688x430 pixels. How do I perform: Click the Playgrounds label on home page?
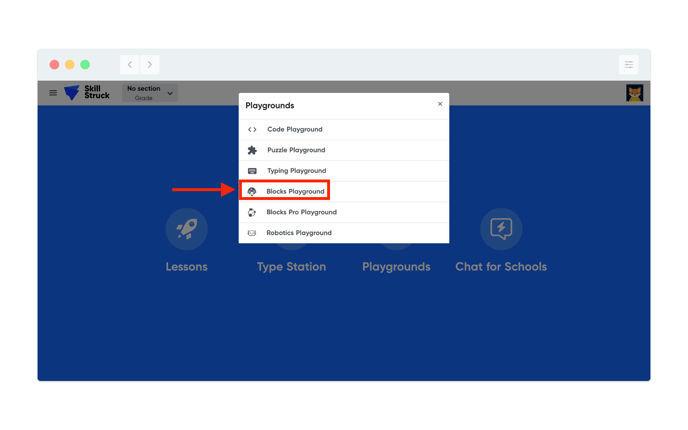396,267
